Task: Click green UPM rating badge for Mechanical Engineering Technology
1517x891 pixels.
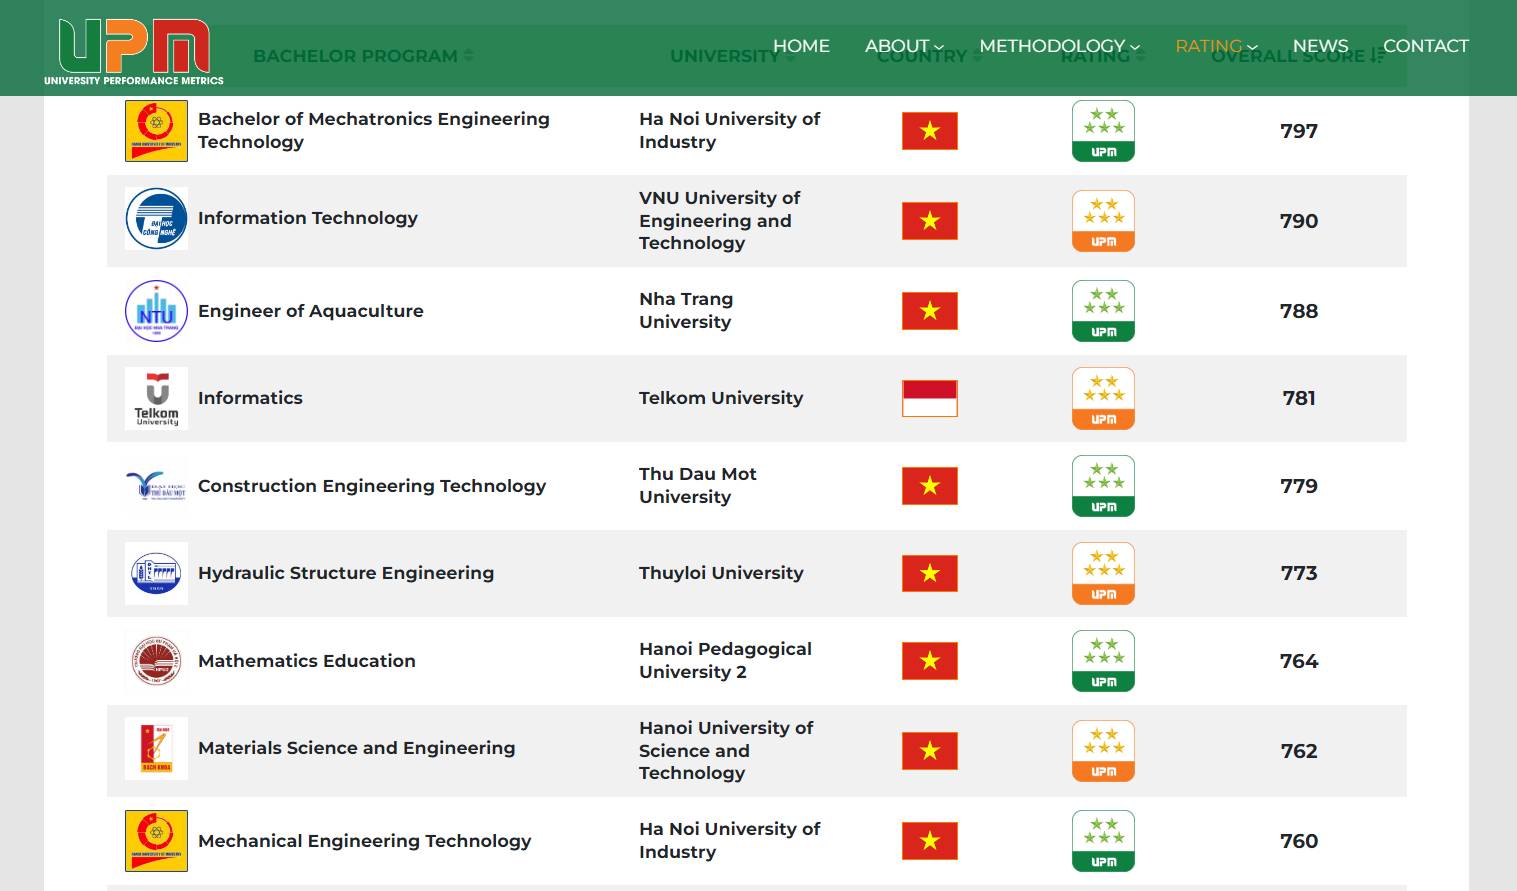Action: (x=1103, y=841)
